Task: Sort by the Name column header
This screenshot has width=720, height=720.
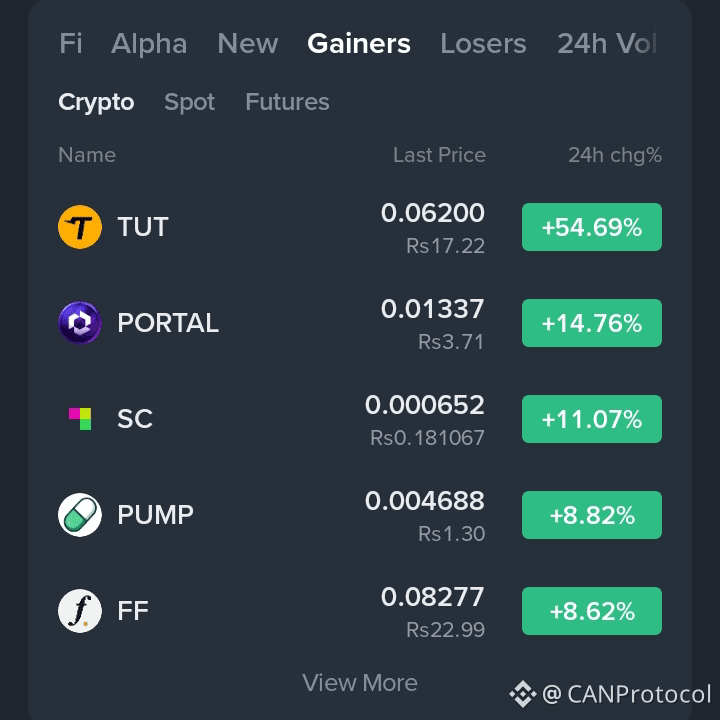Action: click(x=87, y=155)
